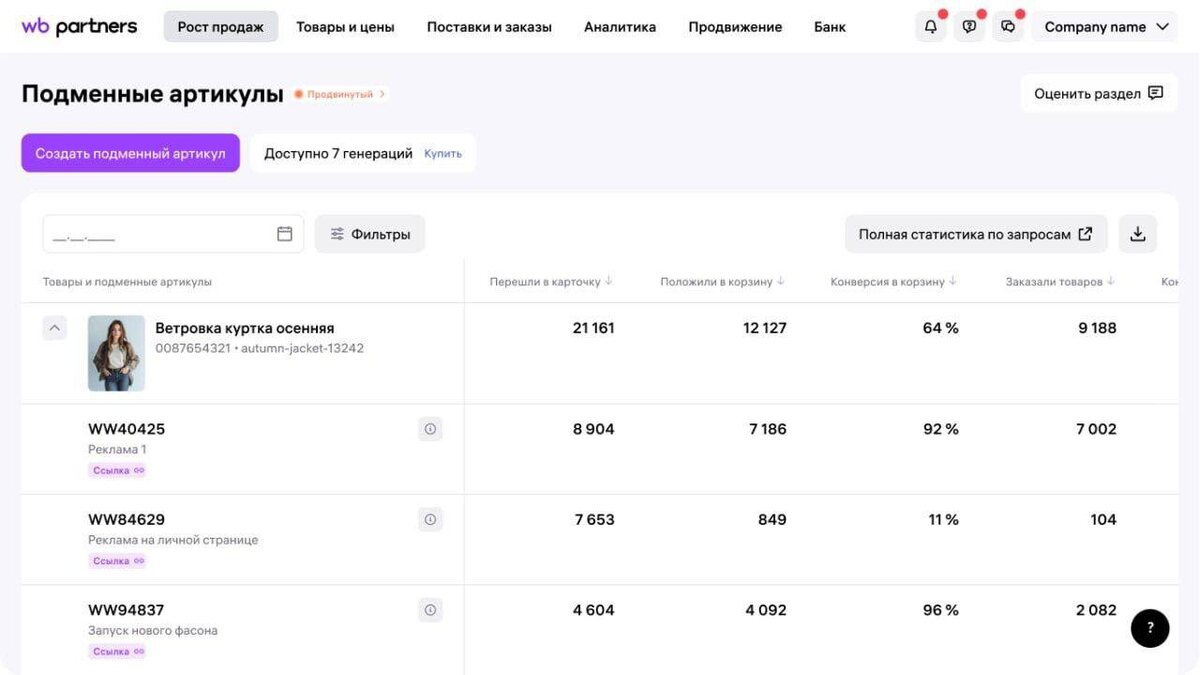Screen dimensions: 1200x675
Task: Click the date range input field
Action: pos(155,234)
